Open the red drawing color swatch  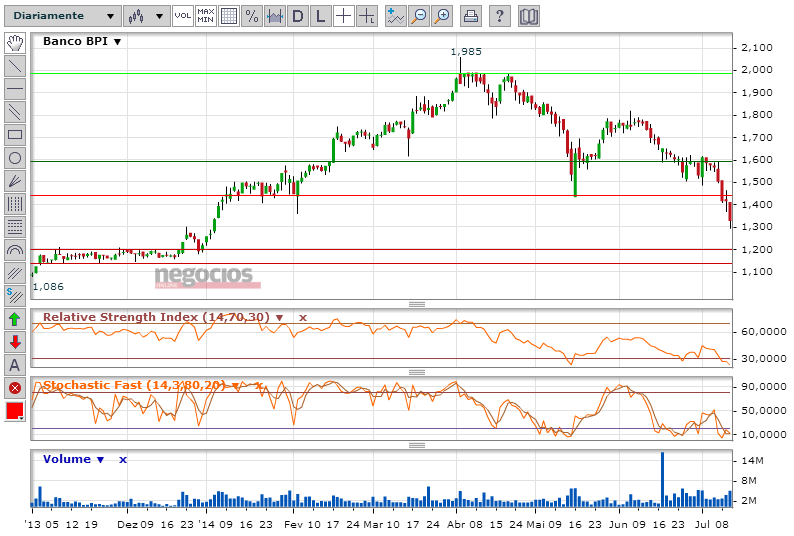(15, 411)
